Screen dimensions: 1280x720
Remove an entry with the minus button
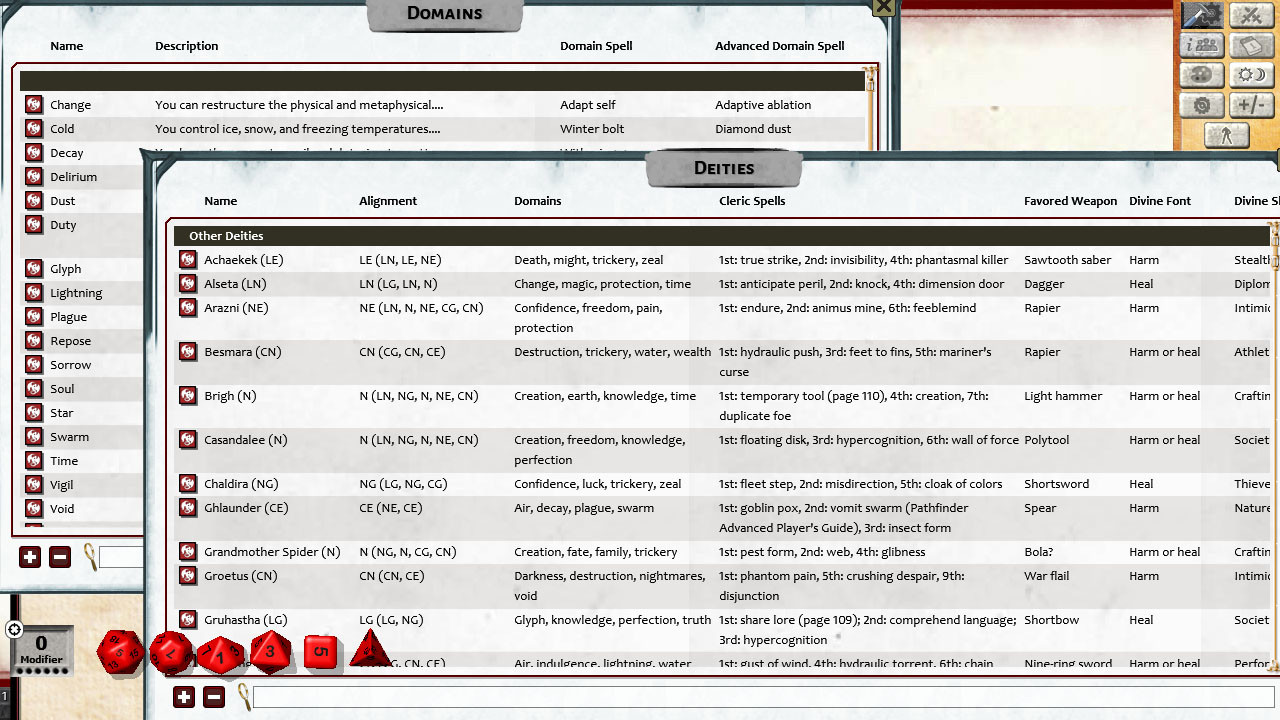(x=213, y=696)
